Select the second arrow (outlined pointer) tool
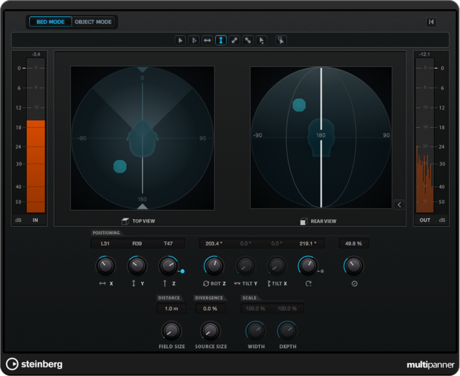Image resolution: width=460 pixels, height=376 pixels. tap(194, 41)
